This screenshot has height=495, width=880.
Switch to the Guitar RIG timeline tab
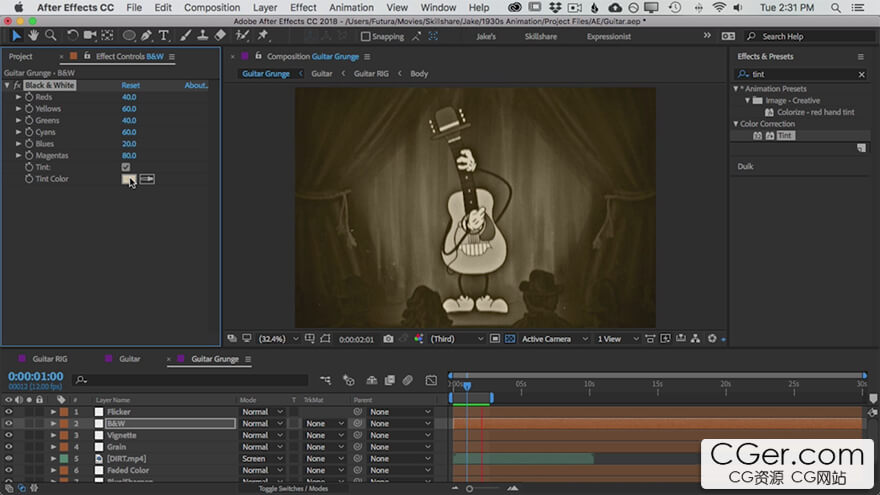point(50,358)
